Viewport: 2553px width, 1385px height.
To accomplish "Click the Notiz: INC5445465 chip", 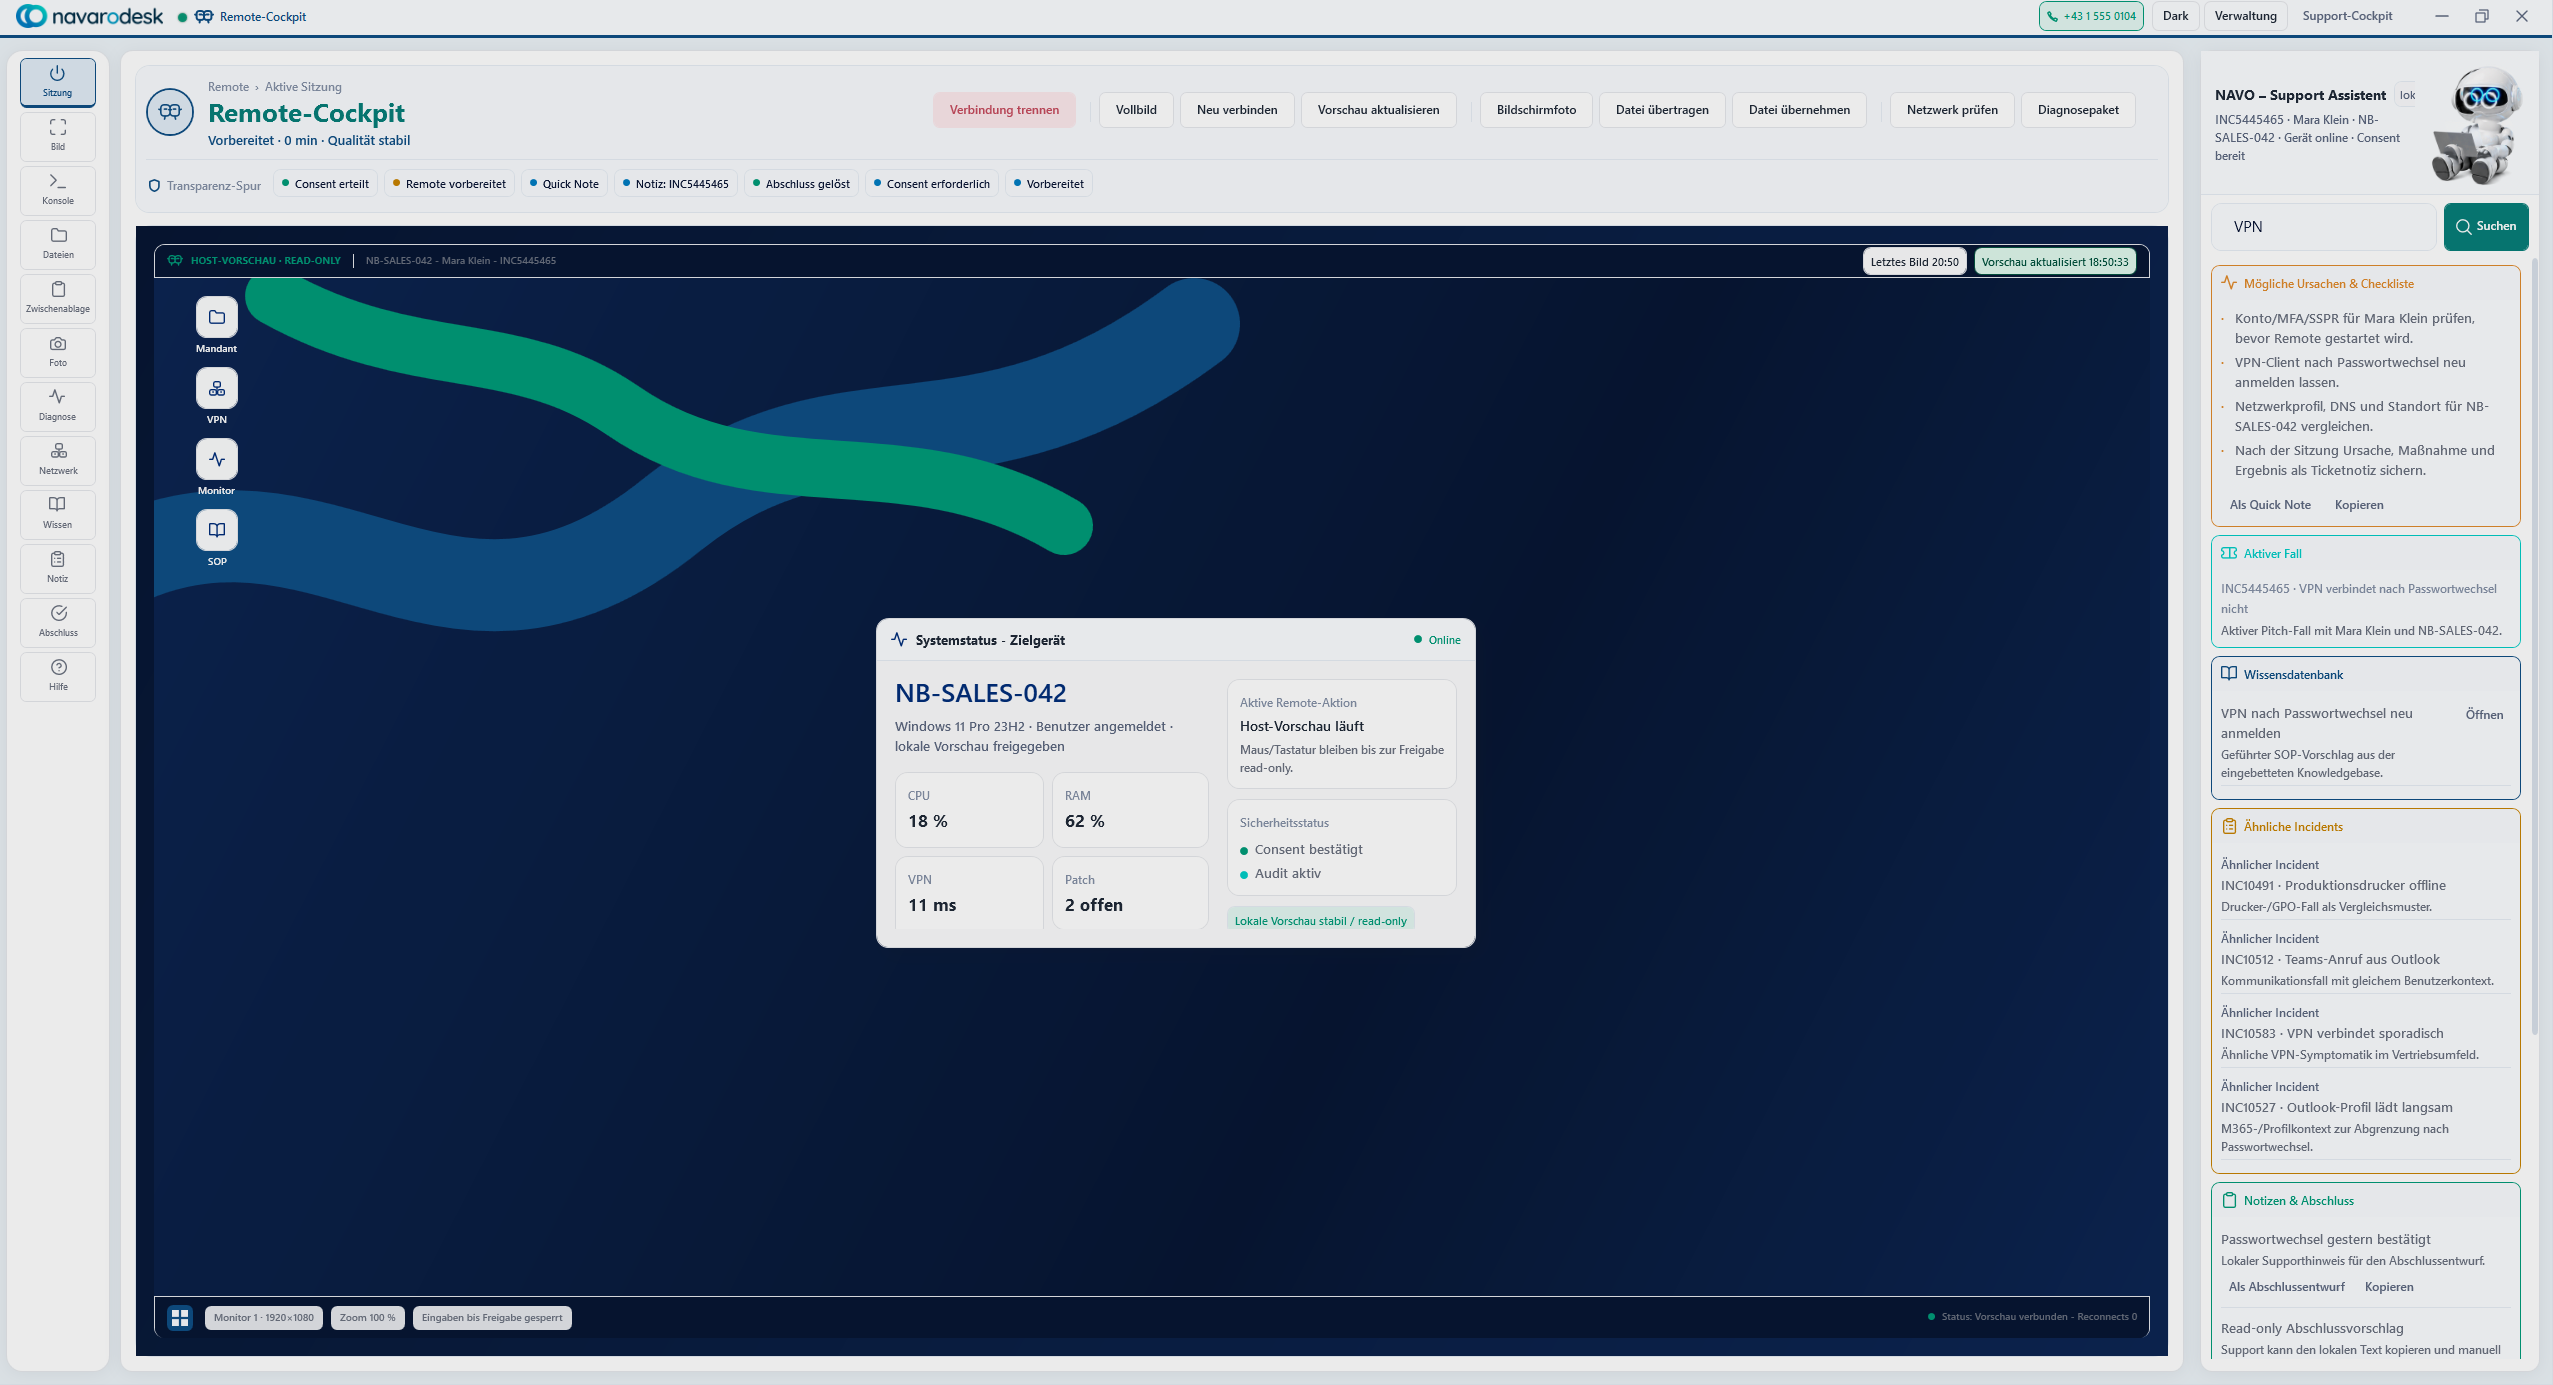I will [x=676, y=184].
